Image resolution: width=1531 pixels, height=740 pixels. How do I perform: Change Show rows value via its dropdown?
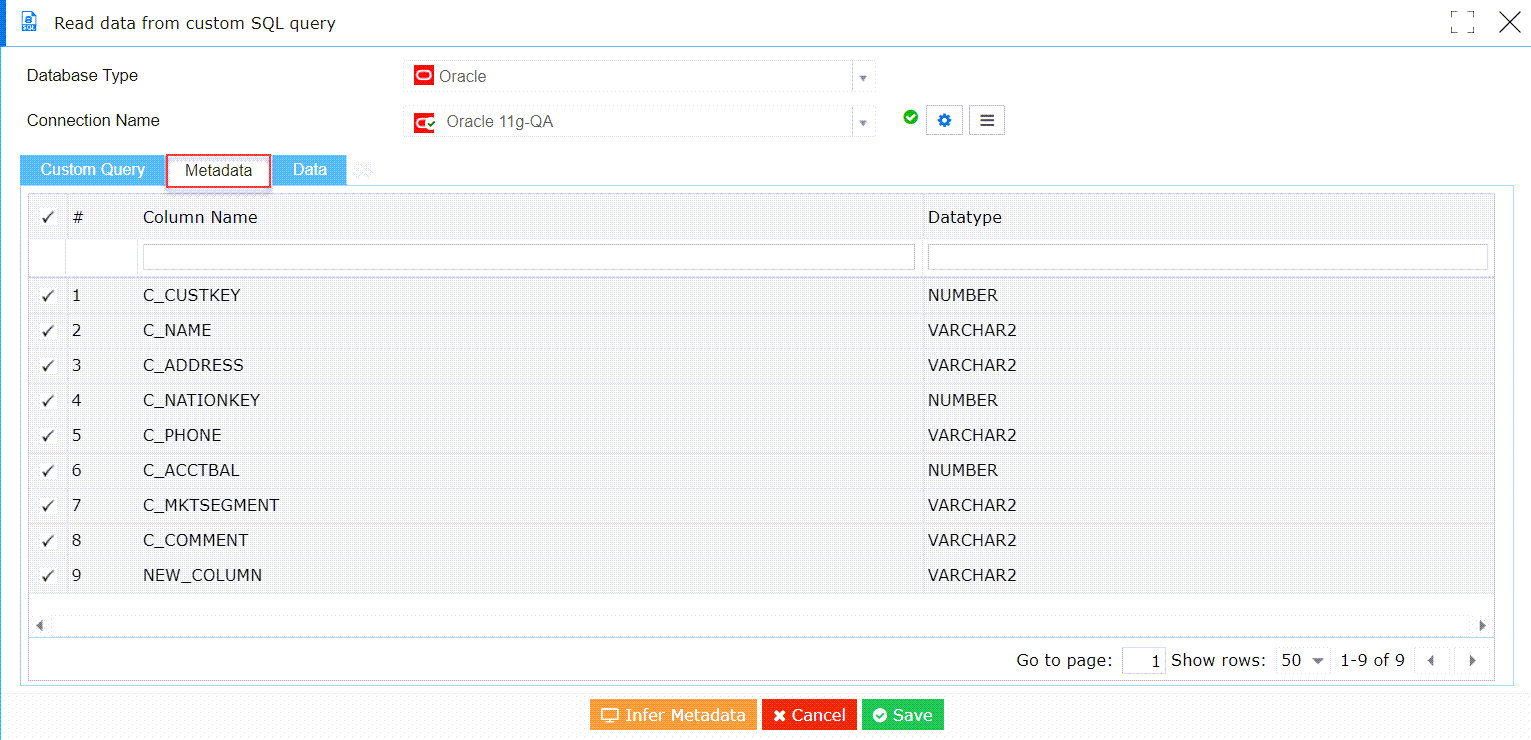click(1317, 660)
